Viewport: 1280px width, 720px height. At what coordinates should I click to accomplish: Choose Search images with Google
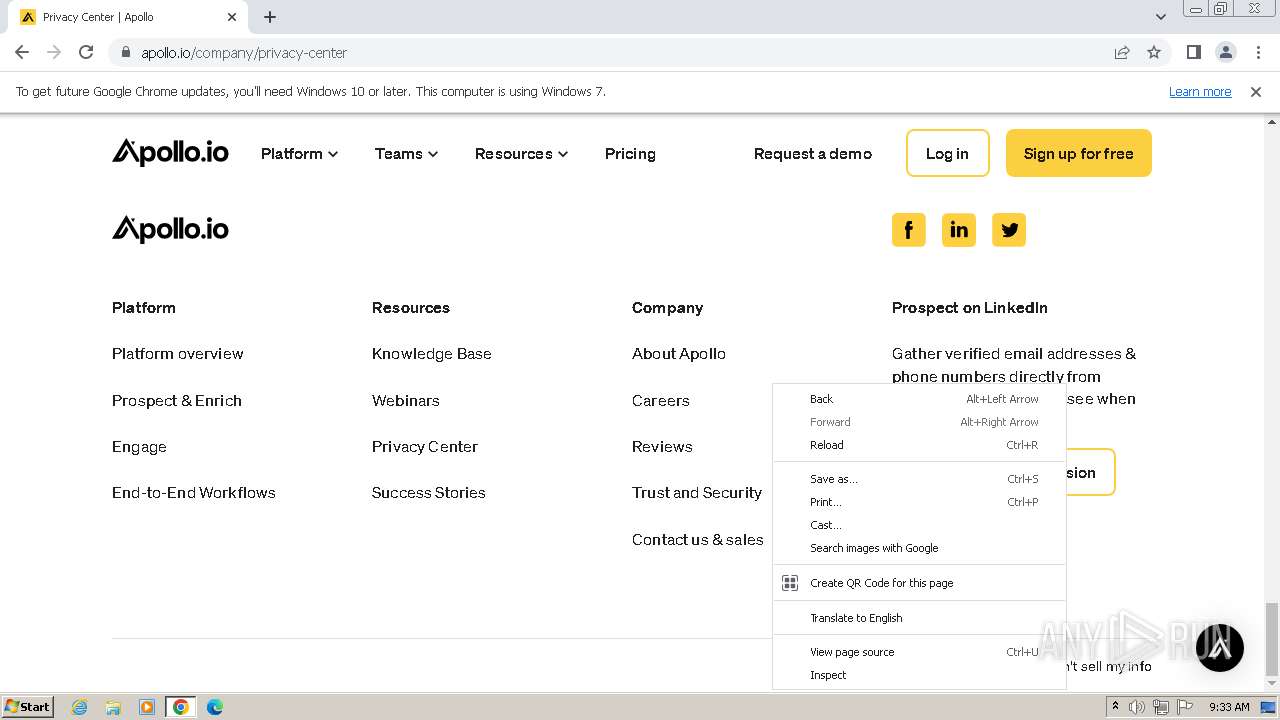[919, 548]
